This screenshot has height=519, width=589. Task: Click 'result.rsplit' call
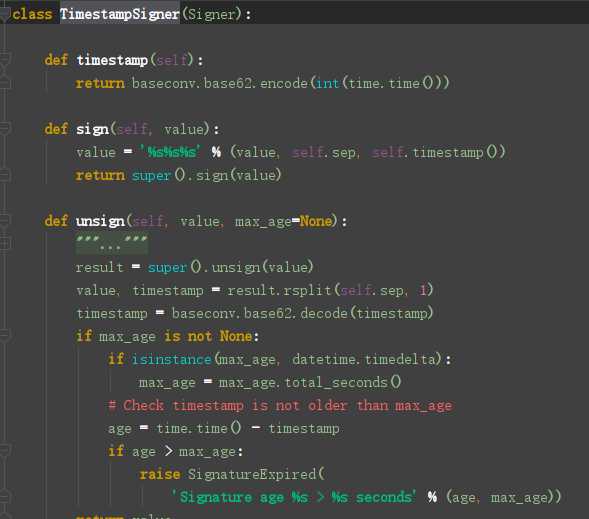279,290
